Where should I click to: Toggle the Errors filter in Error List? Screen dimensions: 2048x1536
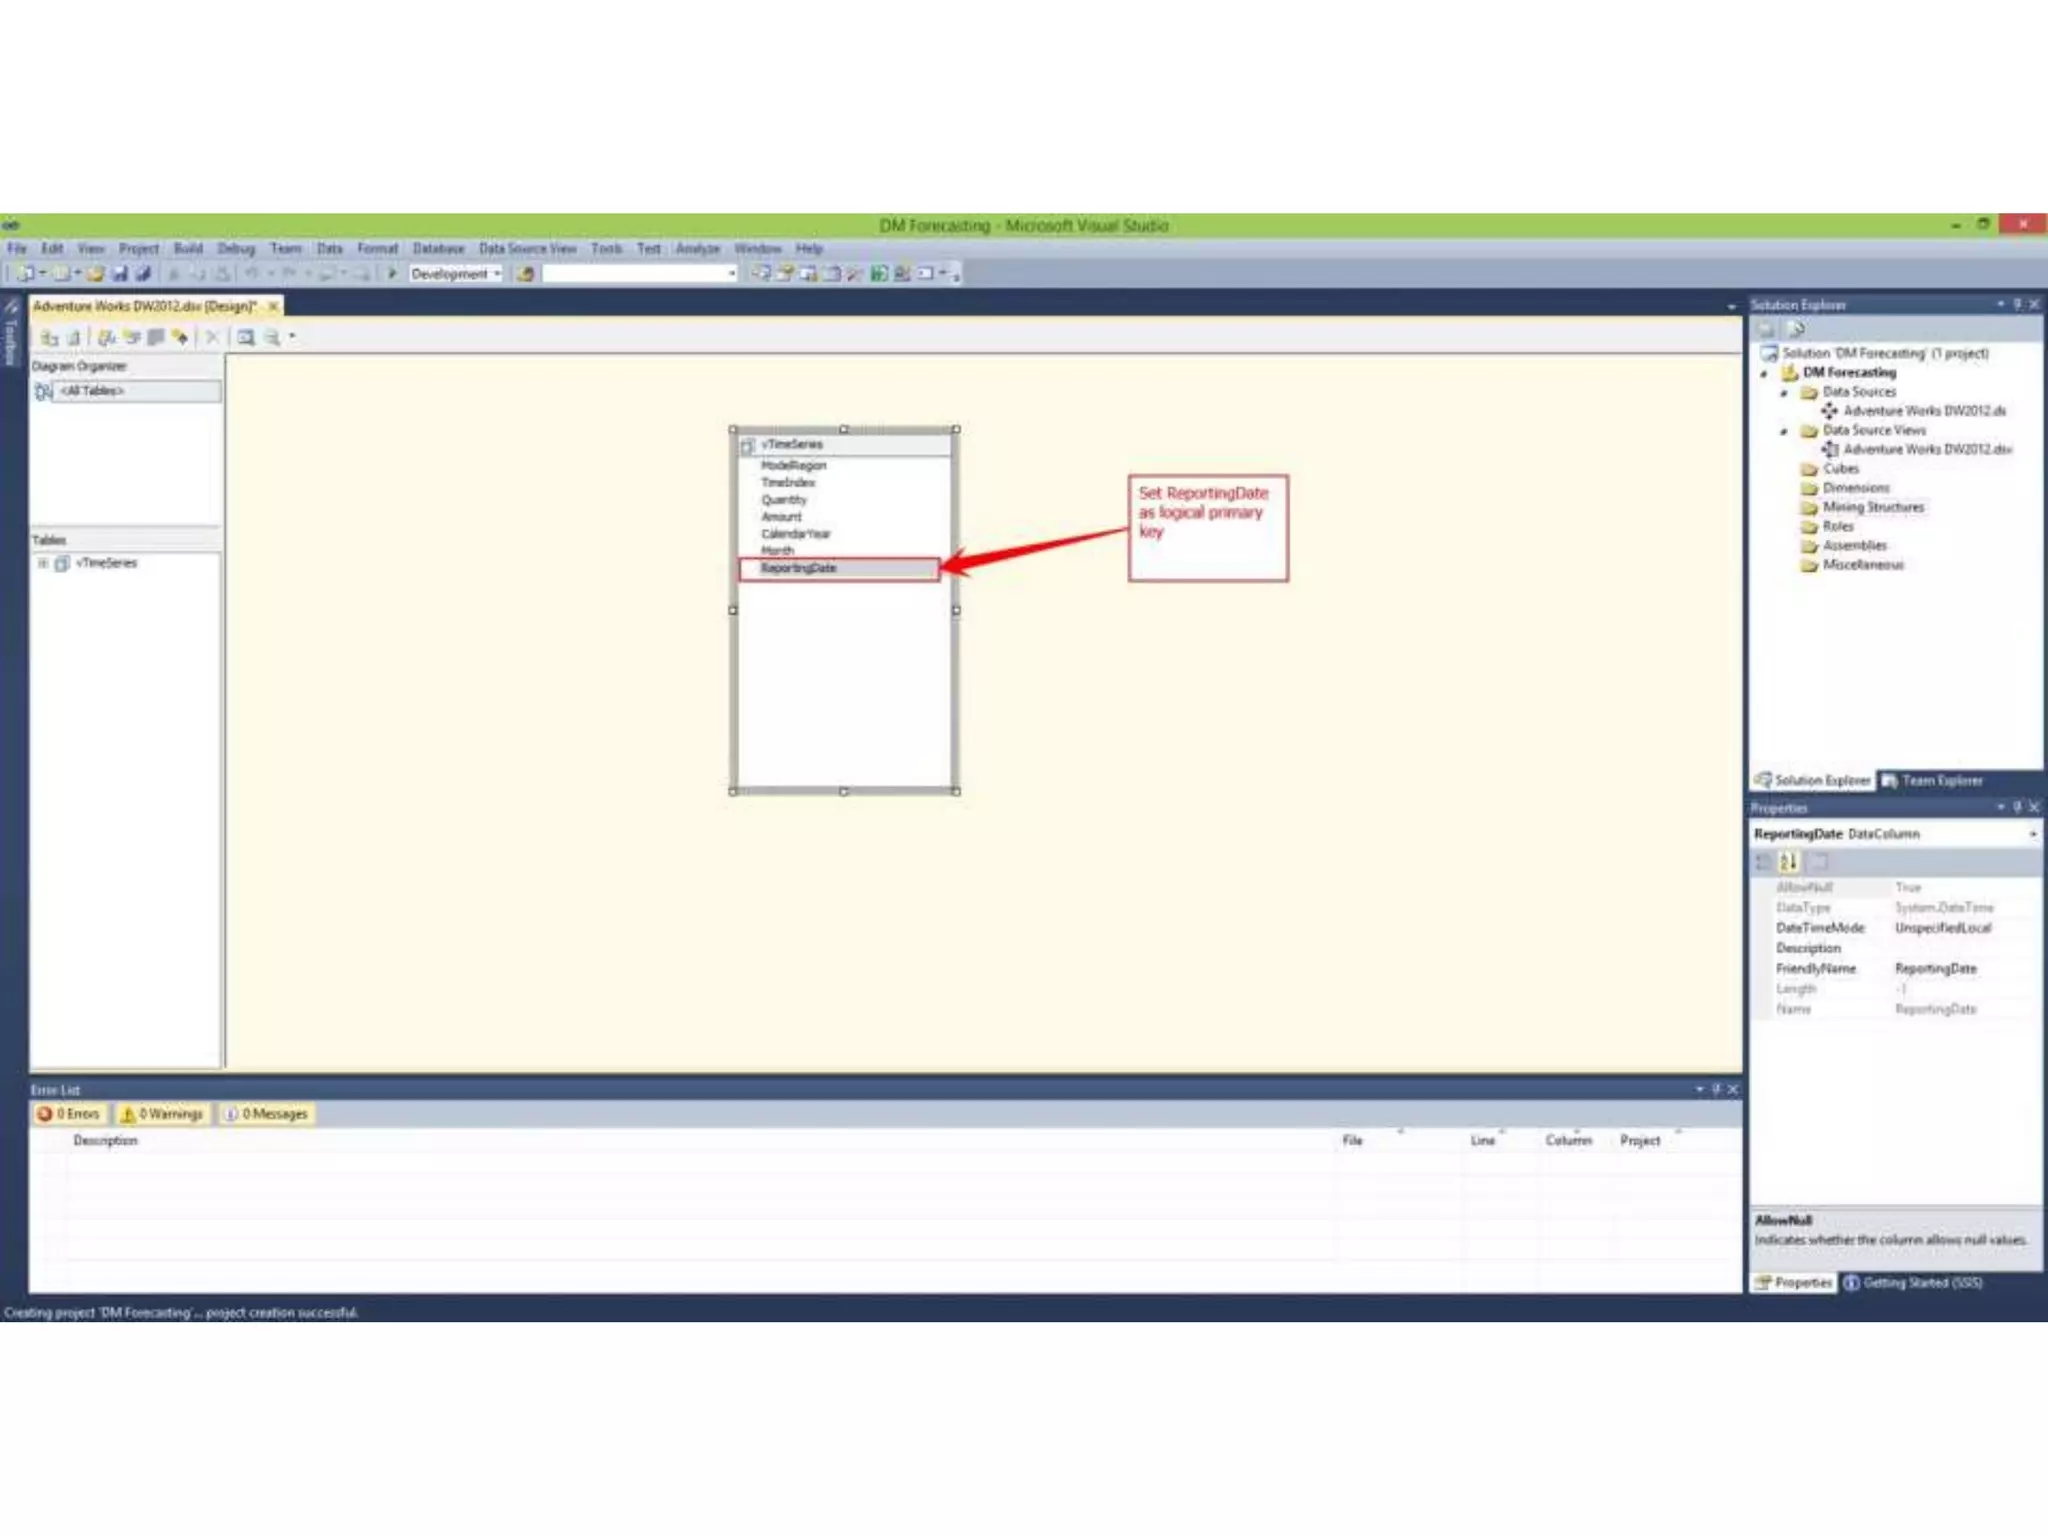pos(69,1114)
